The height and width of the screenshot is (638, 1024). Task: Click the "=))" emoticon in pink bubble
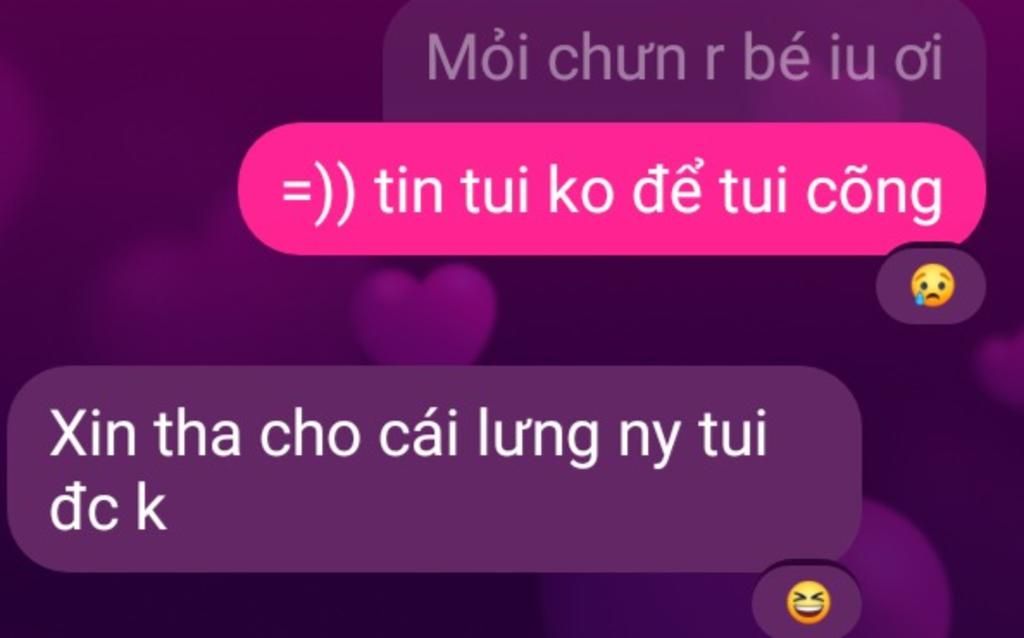[320, 193]
